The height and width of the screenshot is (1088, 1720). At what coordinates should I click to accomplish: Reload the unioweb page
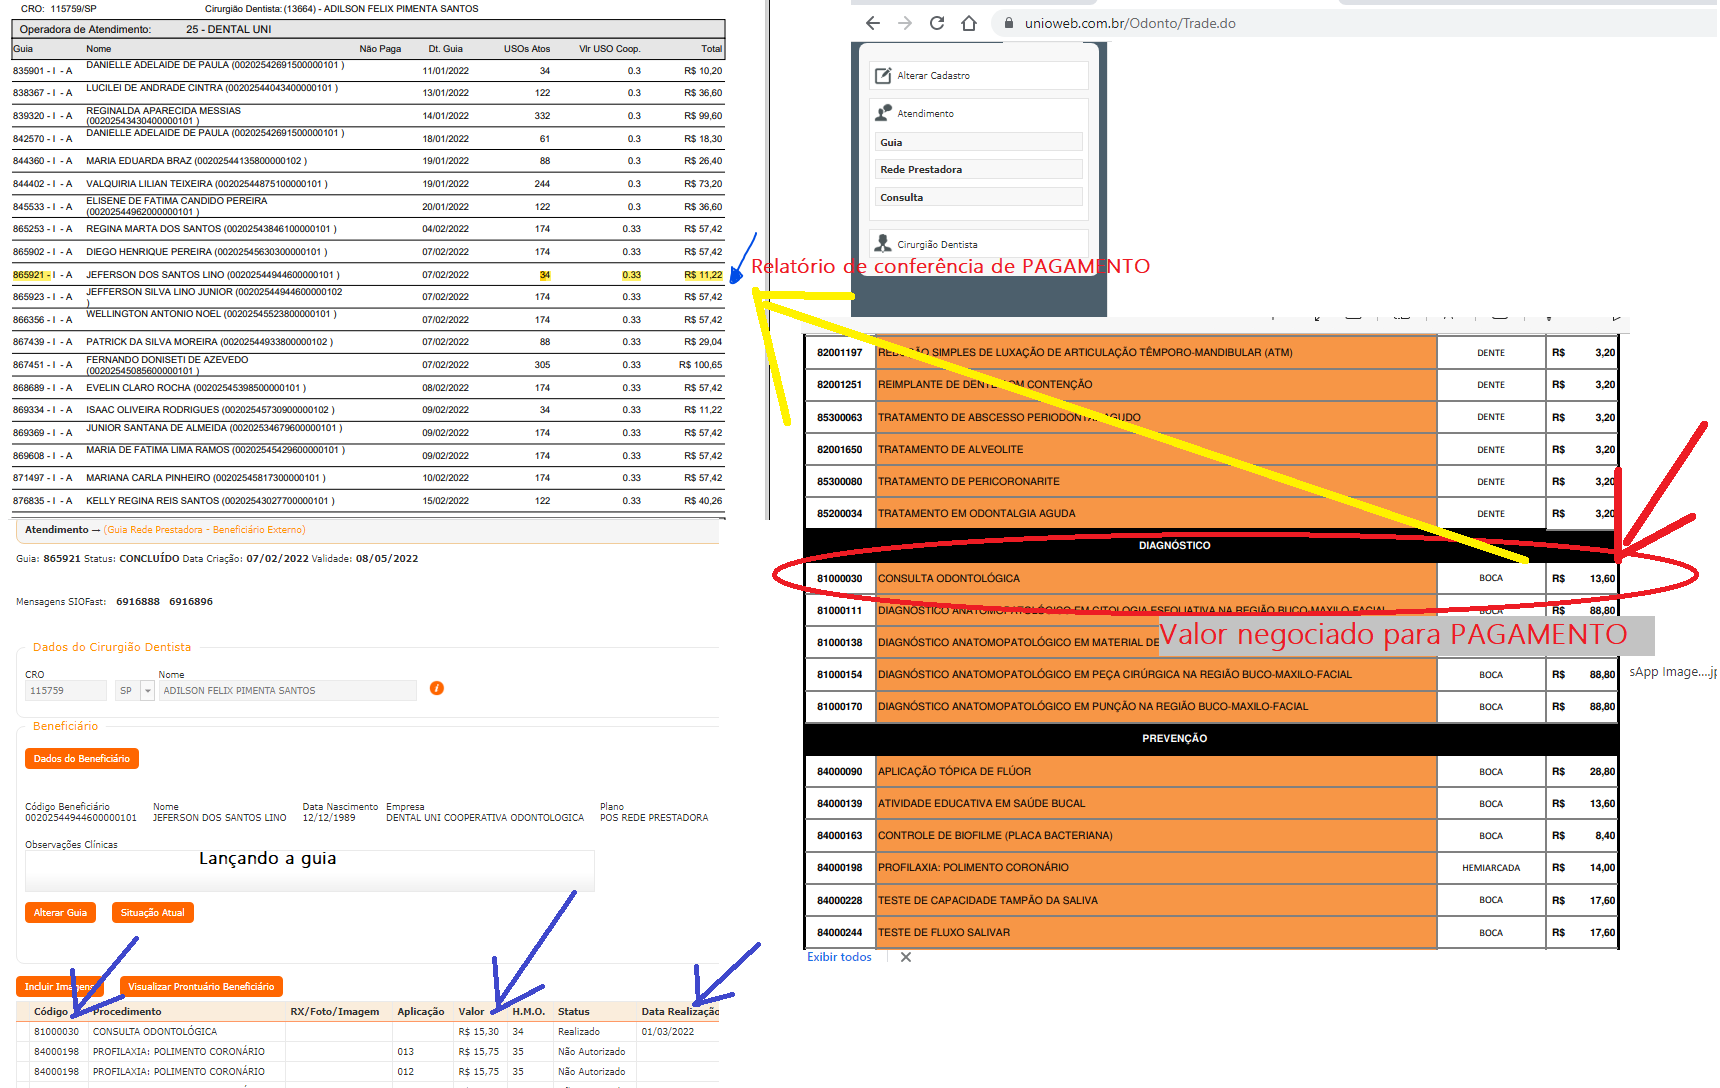pyautogui.click(x=937, y=23)
